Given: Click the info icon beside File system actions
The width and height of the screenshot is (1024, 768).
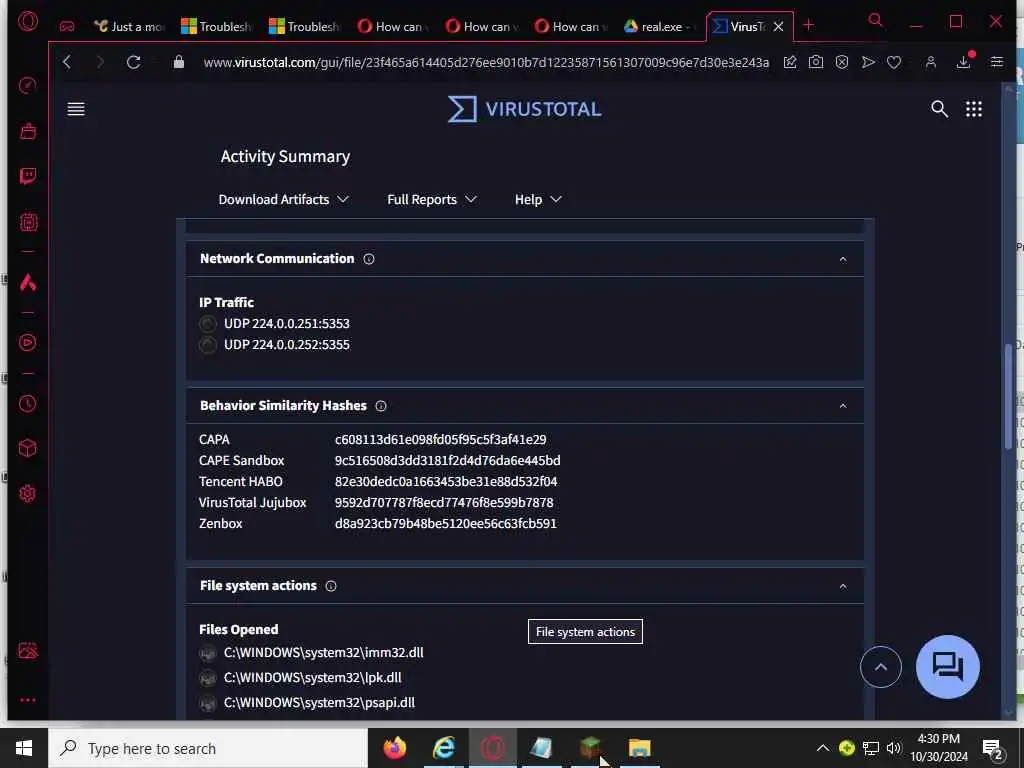Looking at the screenshot, I should click(x=331, y=586).
